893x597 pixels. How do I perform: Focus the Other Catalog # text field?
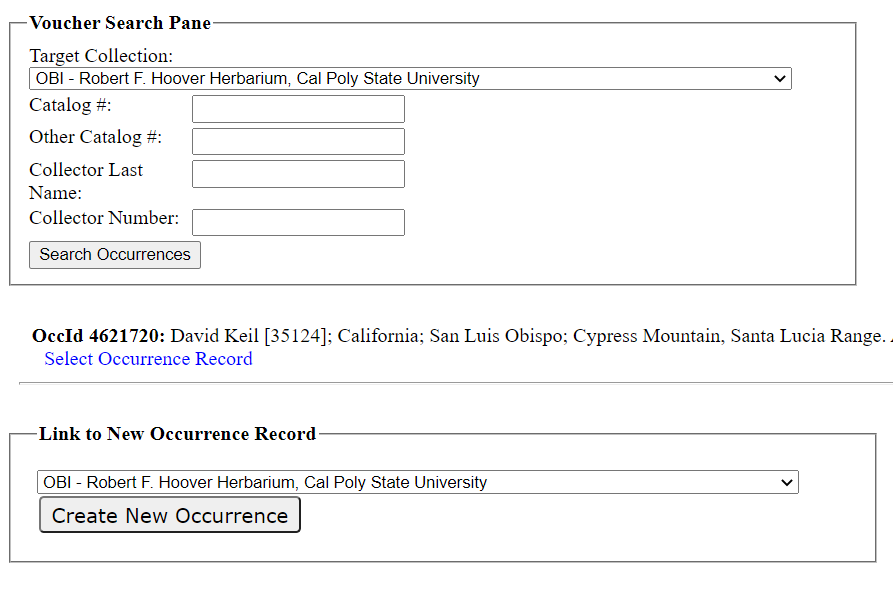(298, 141)
